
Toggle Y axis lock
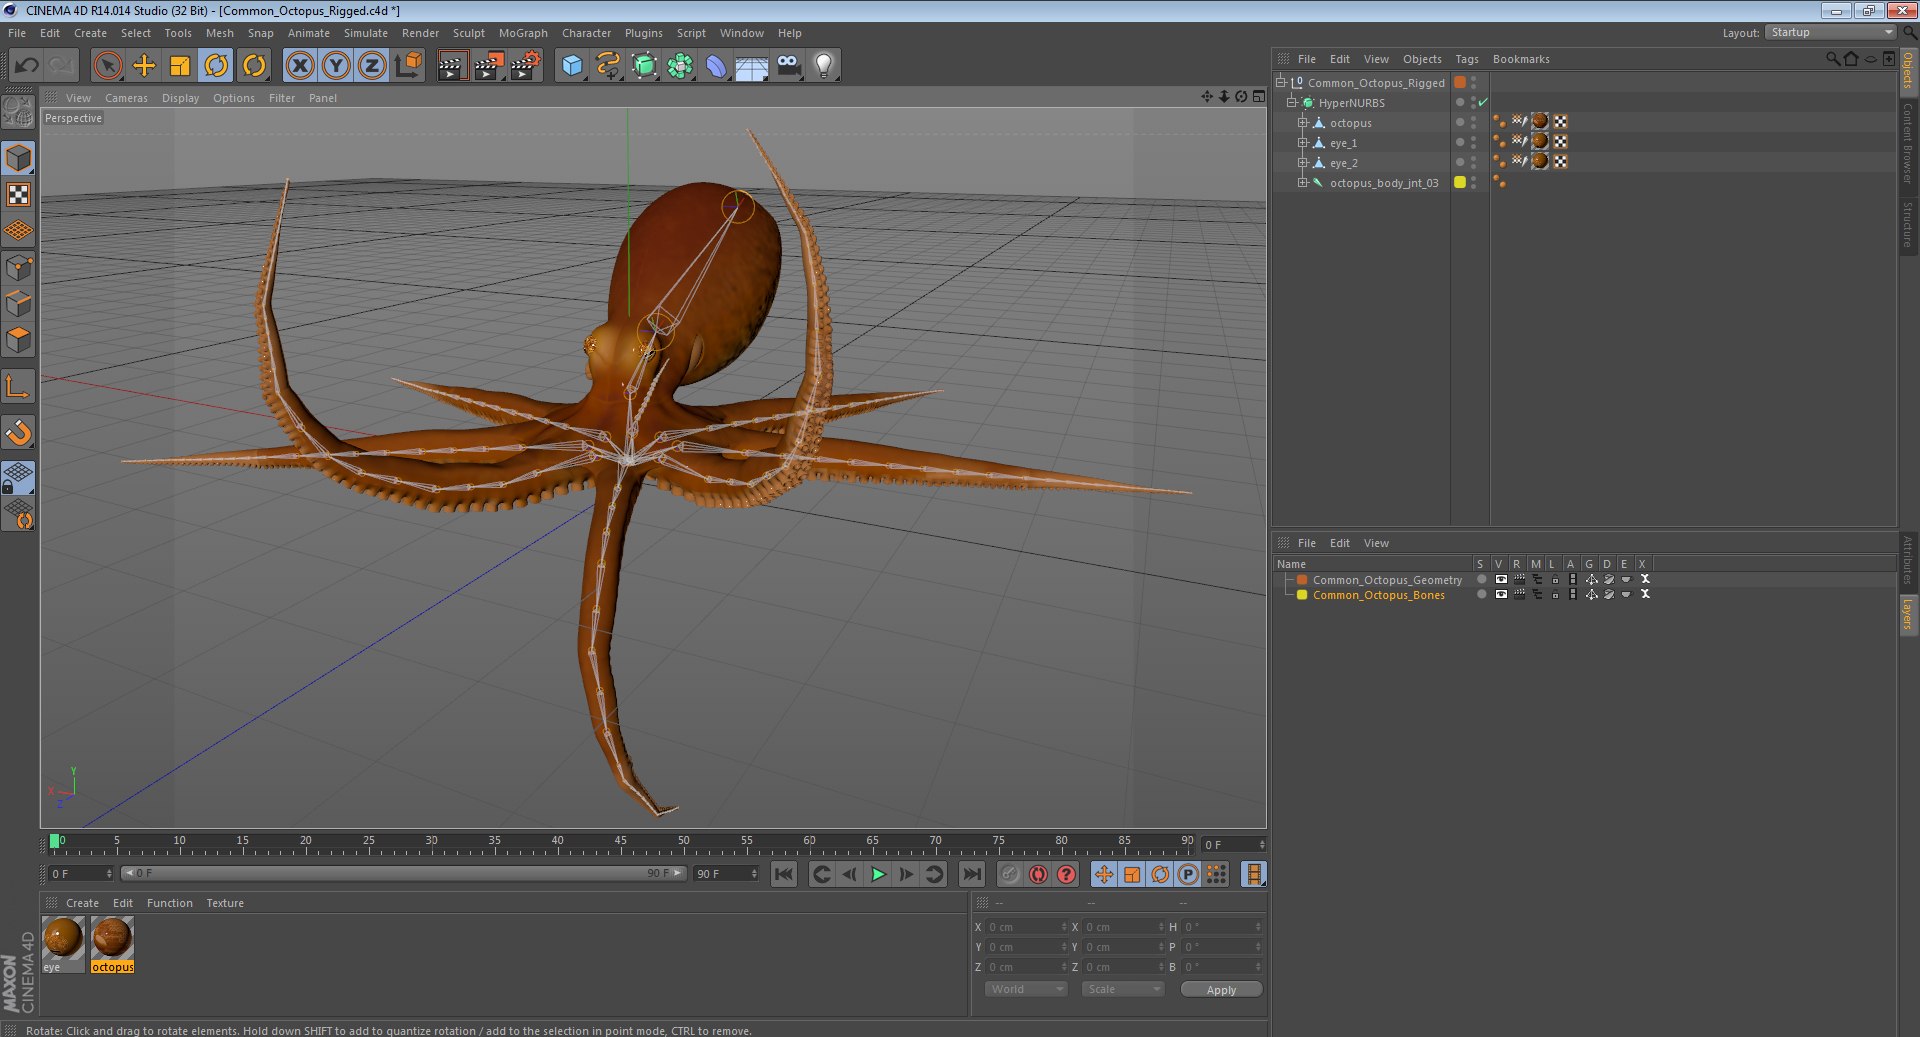336,66
